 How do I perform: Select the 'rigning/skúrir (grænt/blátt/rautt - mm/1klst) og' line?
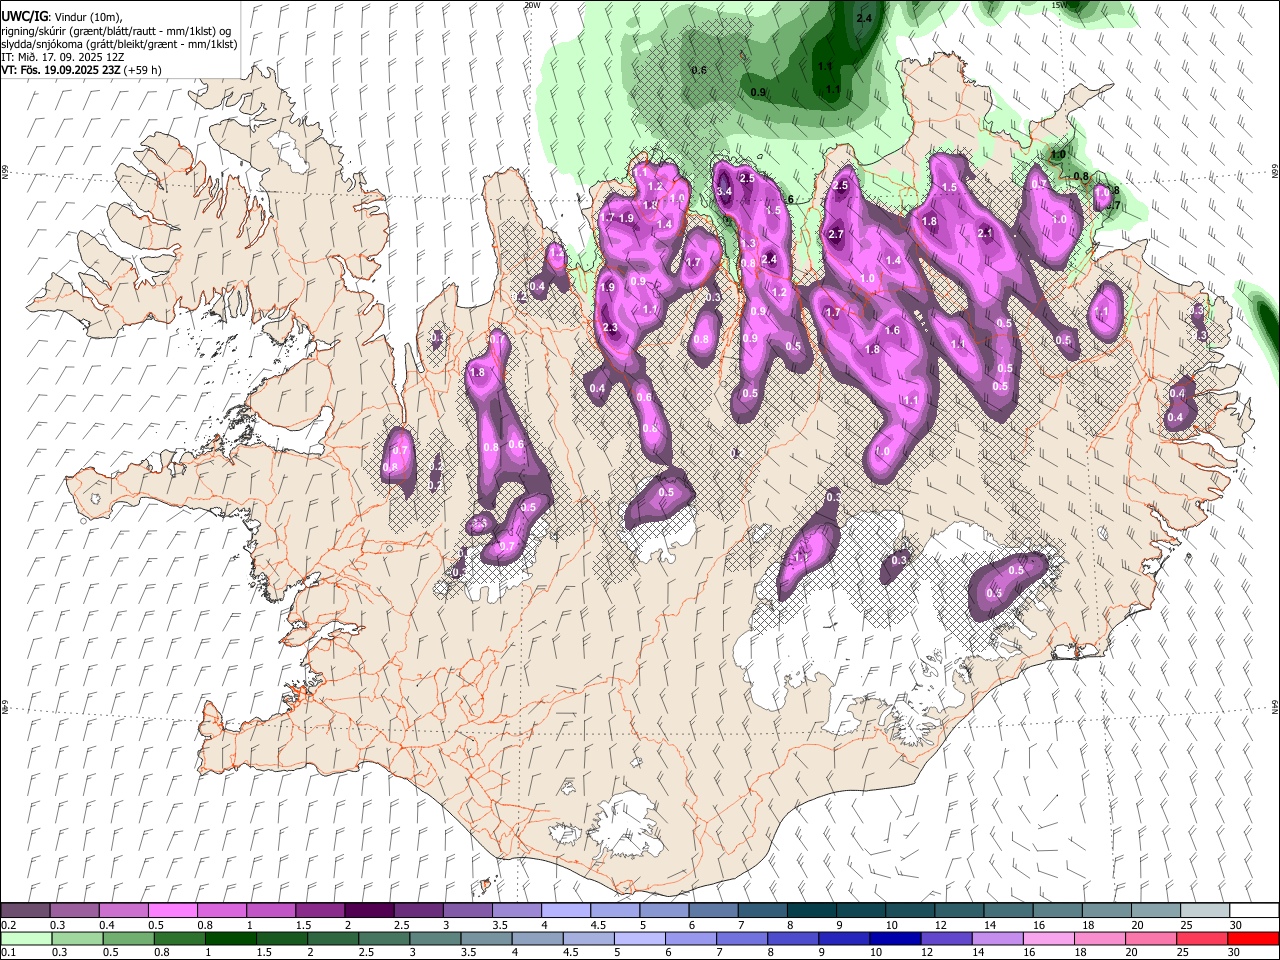[x=116, y=31]
